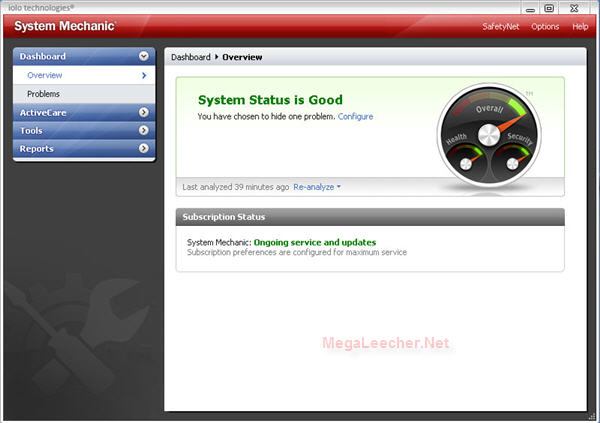Click the ActiveCare section label

43,113
